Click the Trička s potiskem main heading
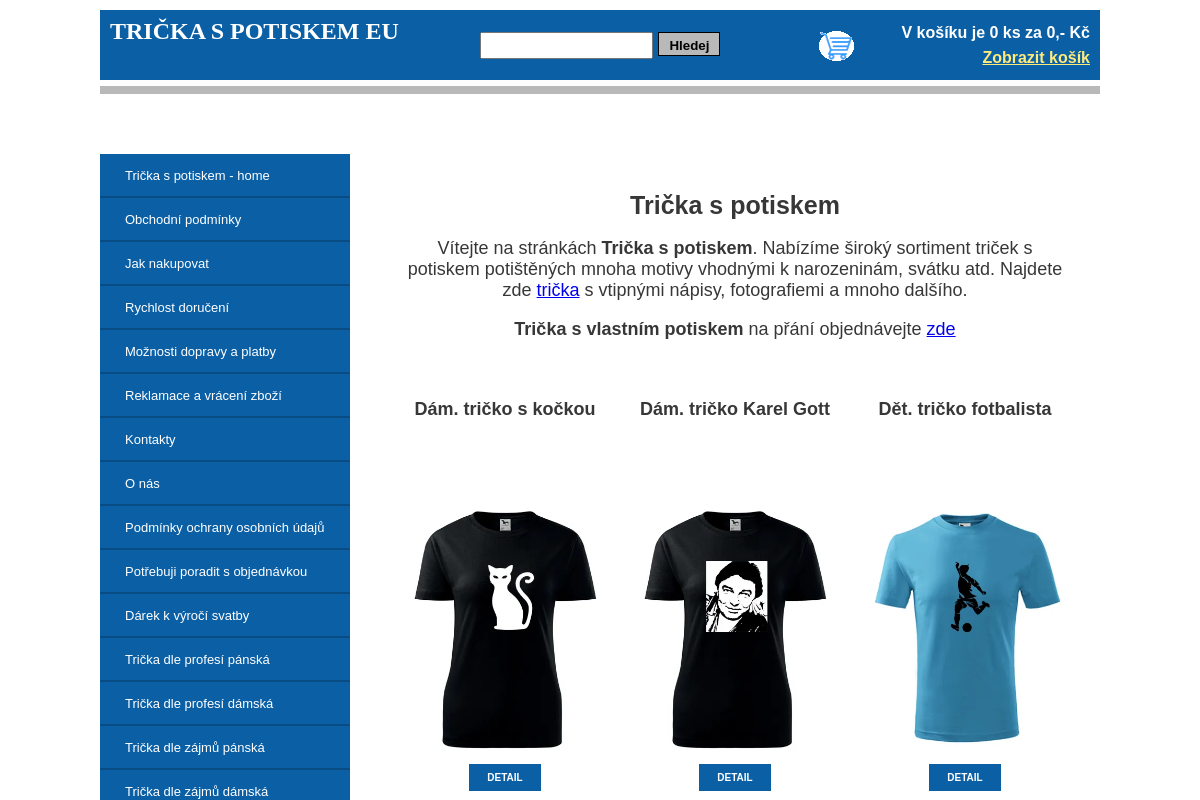 tap(735, 205)
